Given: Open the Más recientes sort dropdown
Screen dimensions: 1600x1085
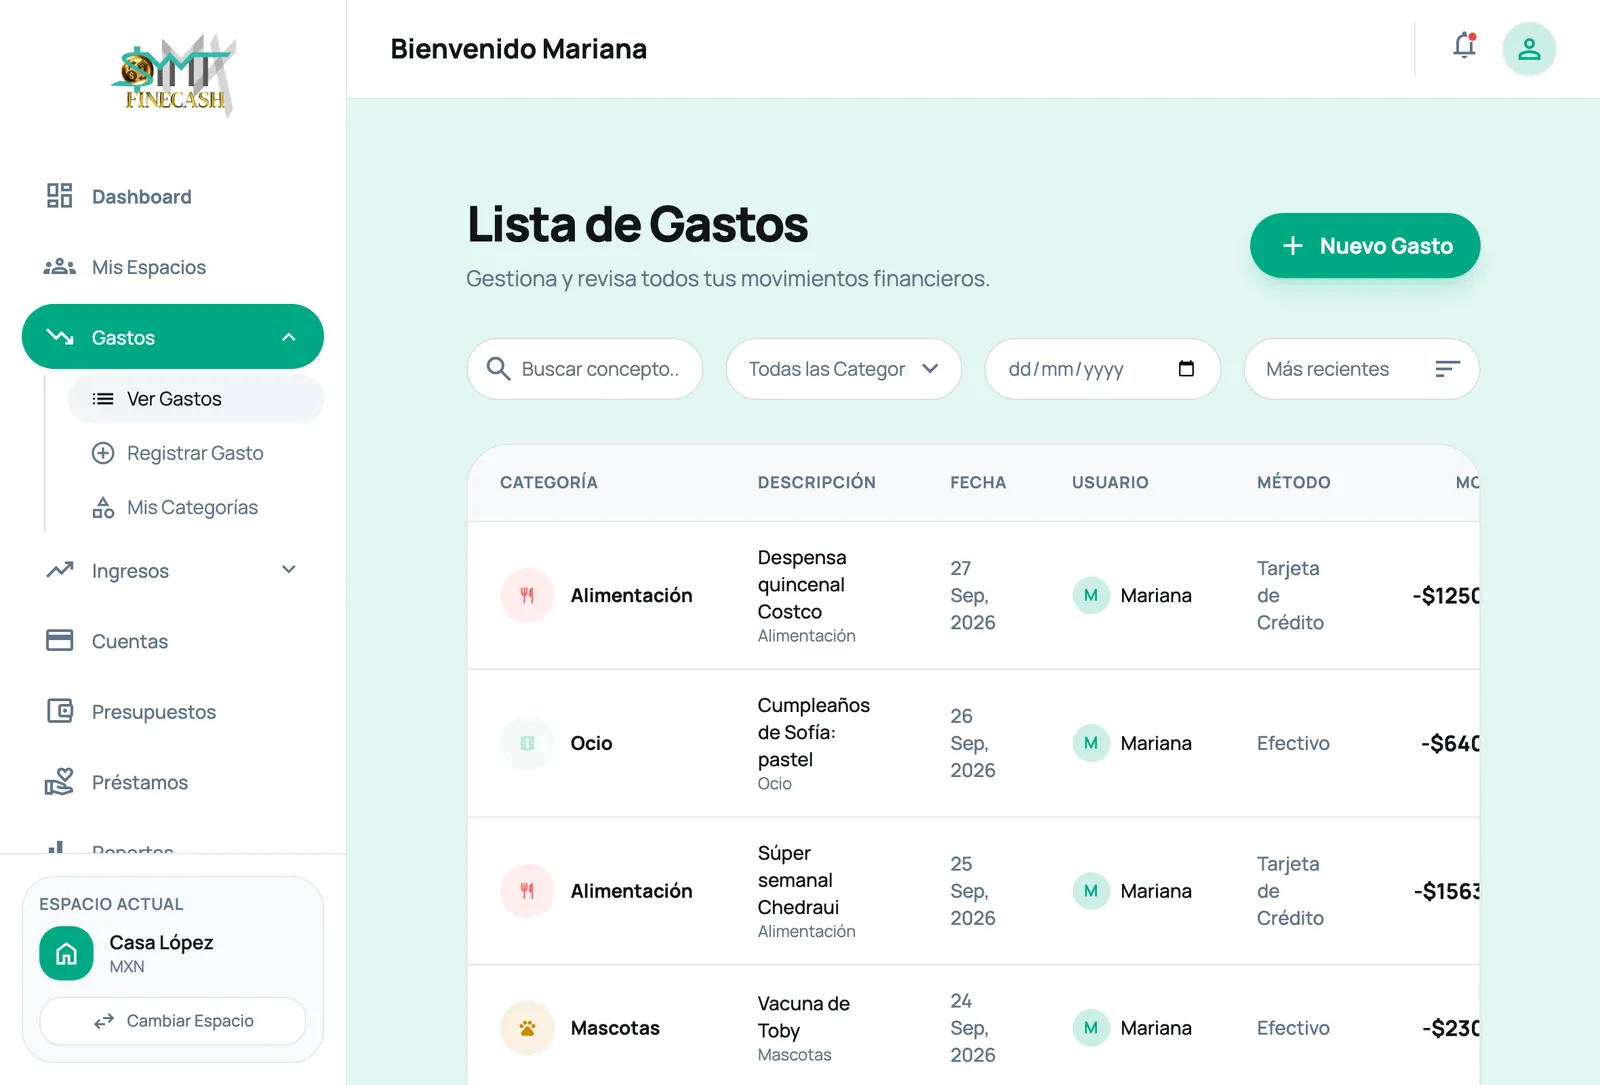Looking at the screenshot, I should [x=1362, y=369].
